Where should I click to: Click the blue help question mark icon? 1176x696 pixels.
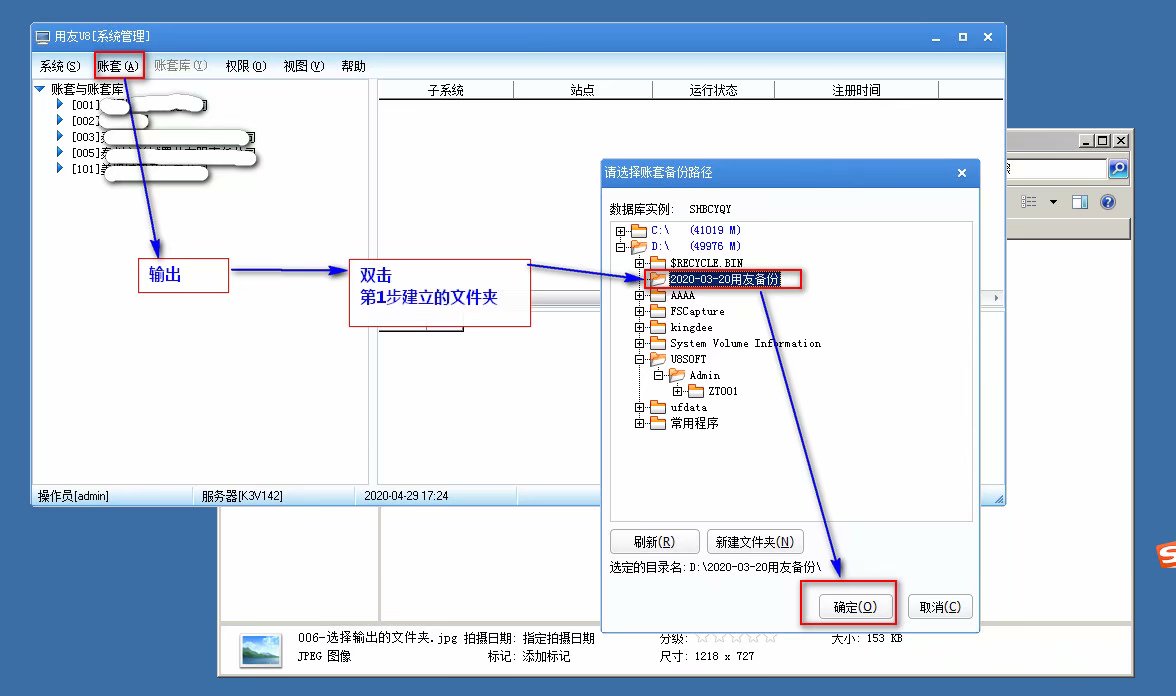1107,202
